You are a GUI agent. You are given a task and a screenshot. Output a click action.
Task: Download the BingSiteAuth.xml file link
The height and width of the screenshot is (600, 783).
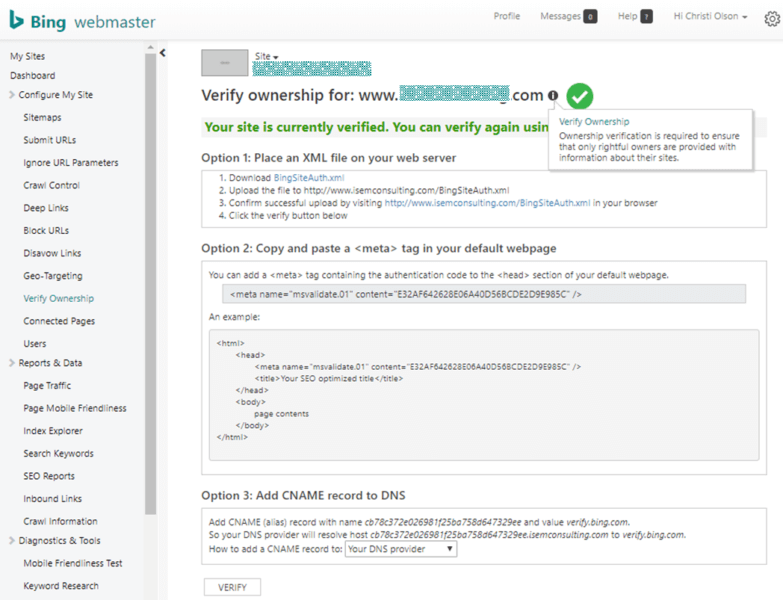coord(309,178)
